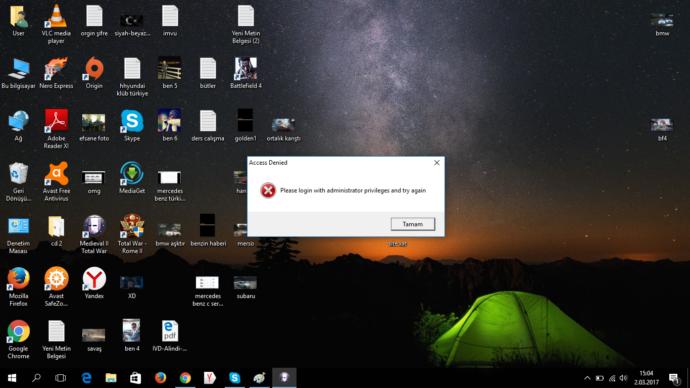Select the IVD-Alindi pdf file icon
This screenshot has width=690, height=388.
coord(170,336)
